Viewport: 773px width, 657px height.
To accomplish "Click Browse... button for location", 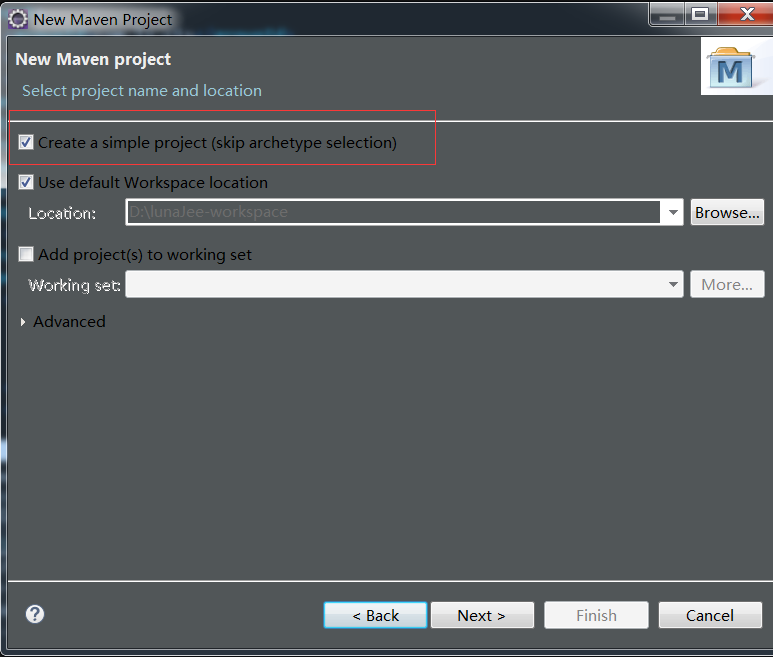I will 727,212.
